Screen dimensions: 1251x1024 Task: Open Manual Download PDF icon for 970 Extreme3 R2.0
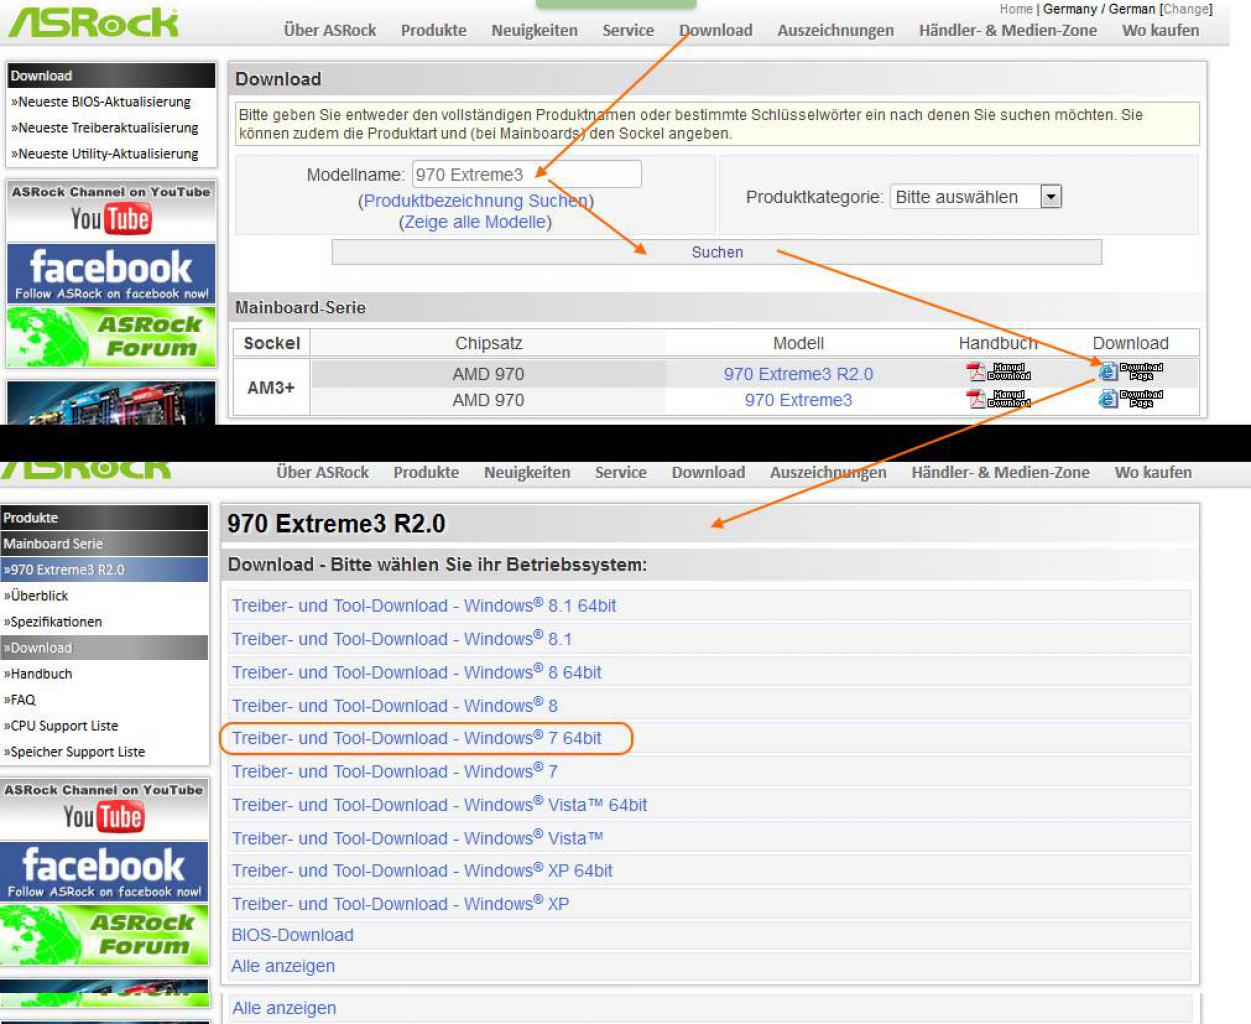click(998, 373)
